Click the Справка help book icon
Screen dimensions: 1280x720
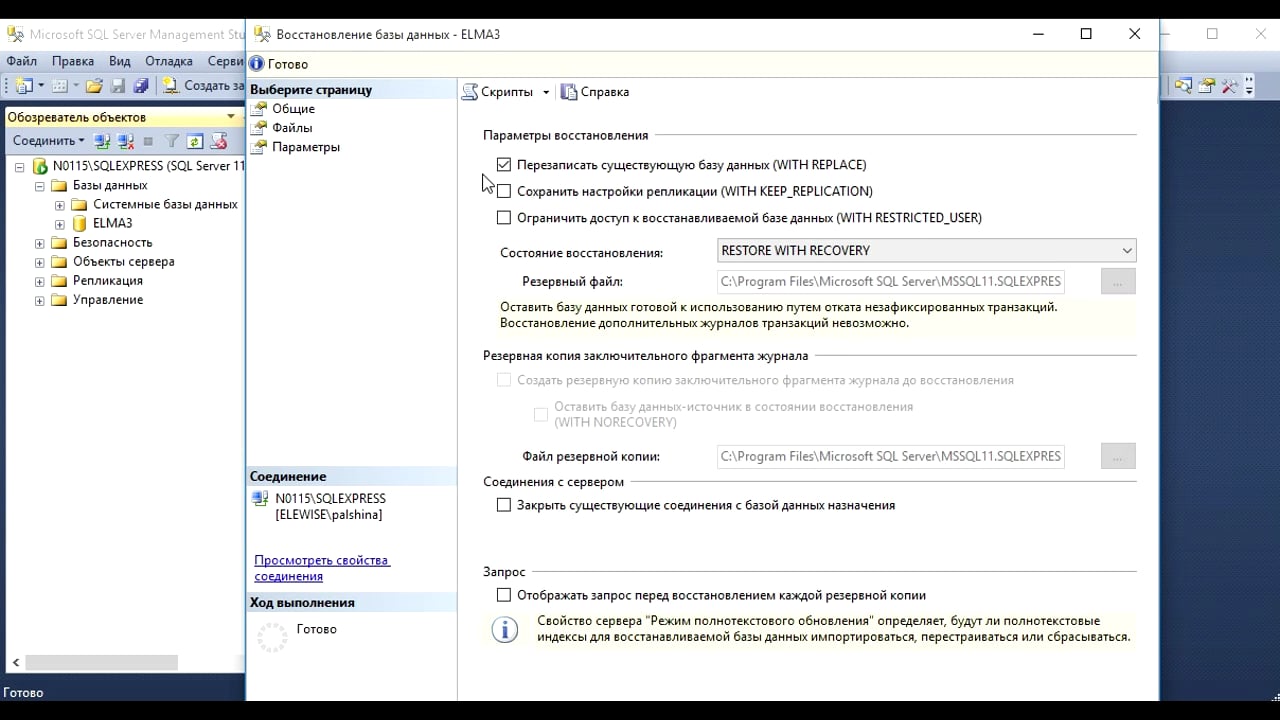(x=569, y=92)
